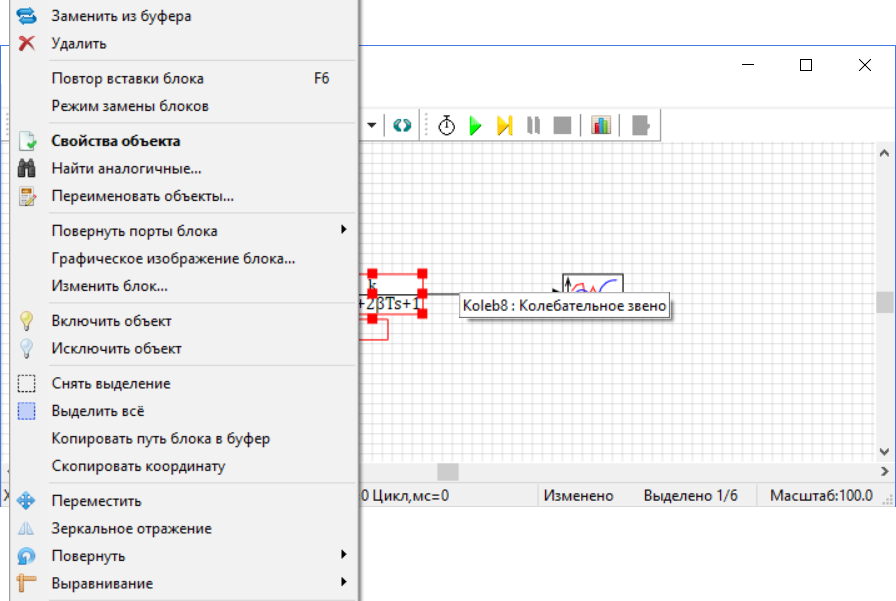
Task: Click the gray pause simulation icon
Action: [534, 125]
